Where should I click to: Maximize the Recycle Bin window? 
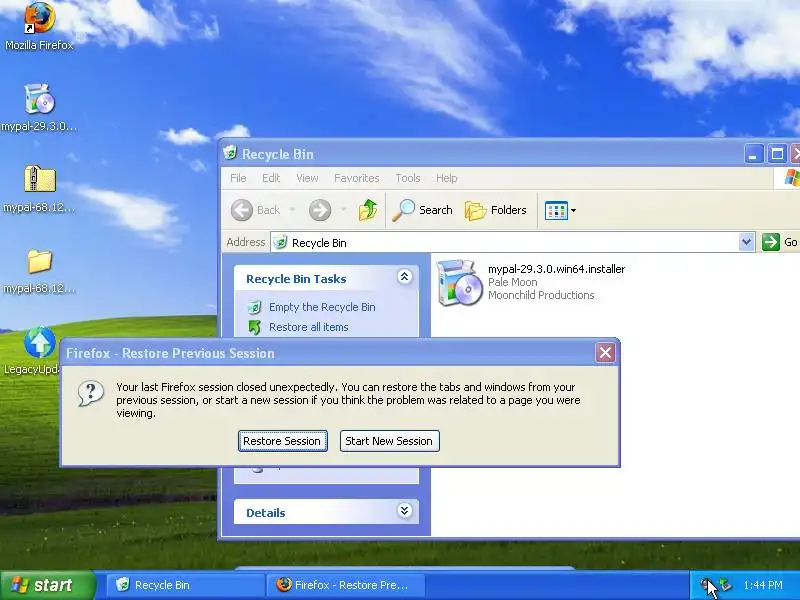click(x=777, y=154)
